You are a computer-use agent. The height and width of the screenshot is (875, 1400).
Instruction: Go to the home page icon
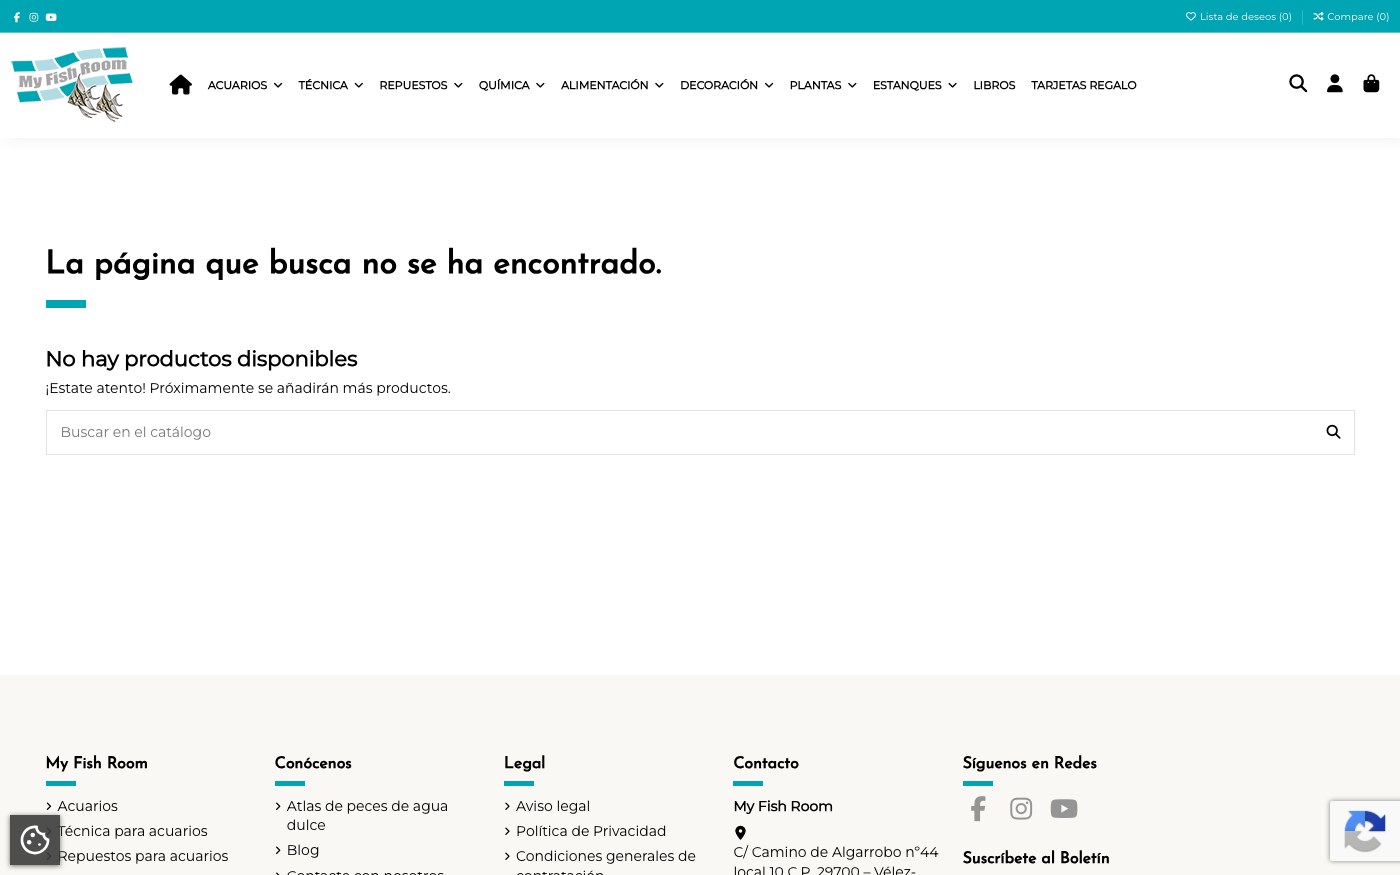(x=181, y=85)
